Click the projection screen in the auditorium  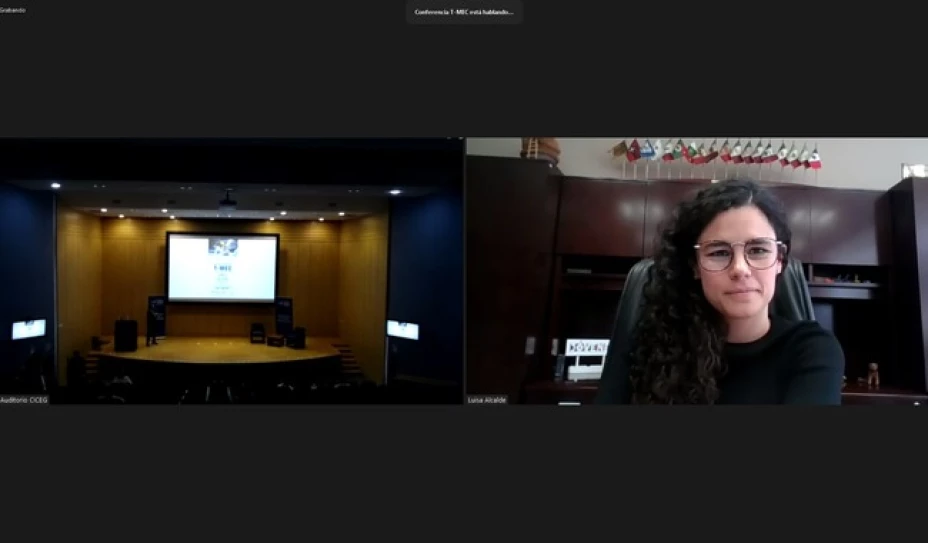coord(222,266)
